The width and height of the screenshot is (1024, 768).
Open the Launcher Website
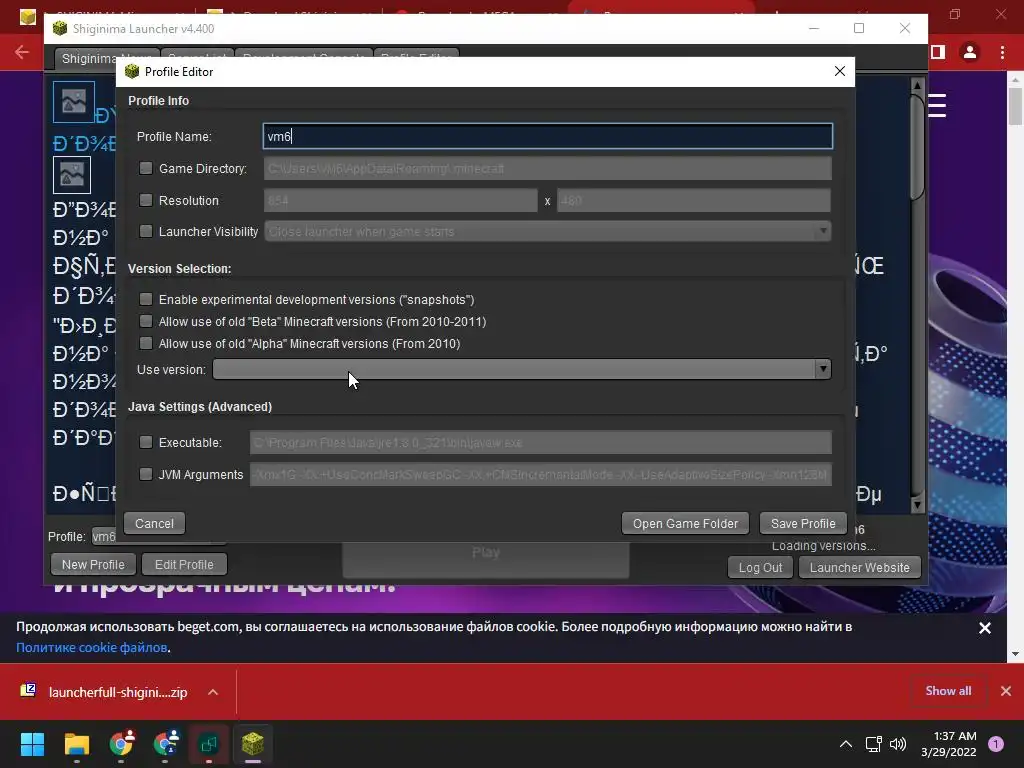[859, 568]
